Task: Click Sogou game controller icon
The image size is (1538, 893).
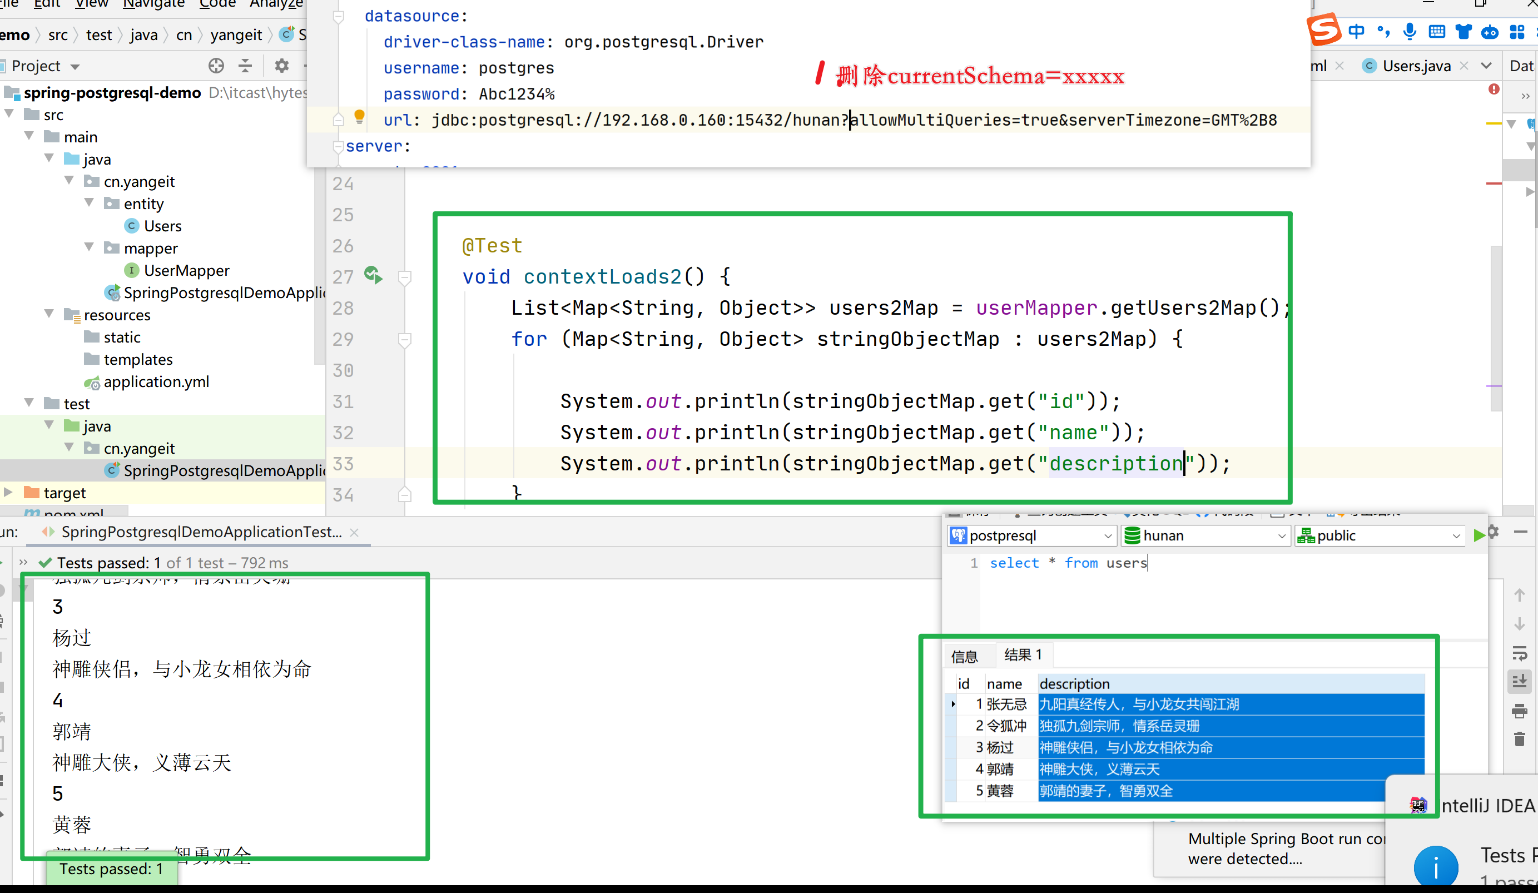Action: point(1490,32)
